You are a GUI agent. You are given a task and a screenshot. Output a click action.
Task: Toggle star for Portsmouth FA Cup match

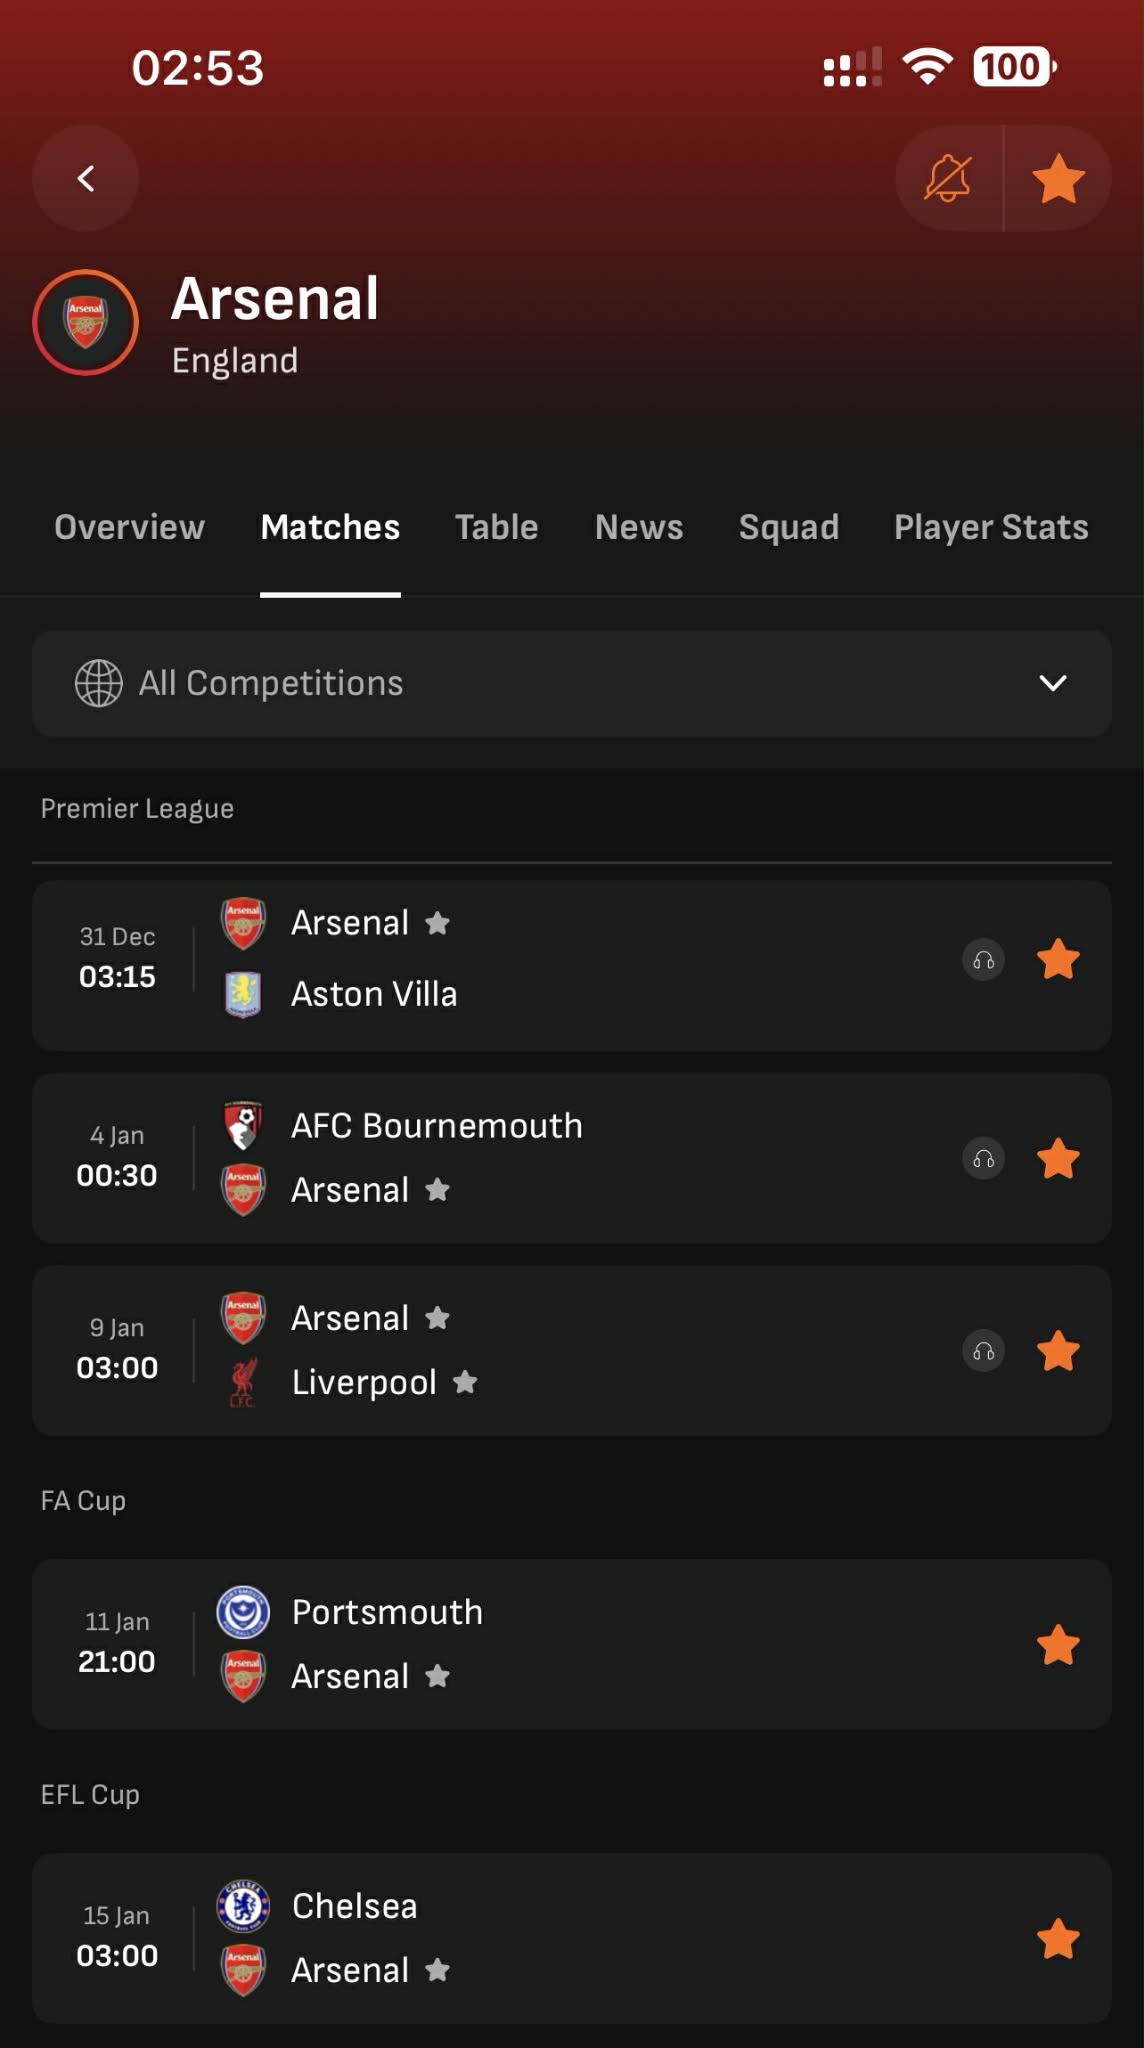pos(1058,1645)
